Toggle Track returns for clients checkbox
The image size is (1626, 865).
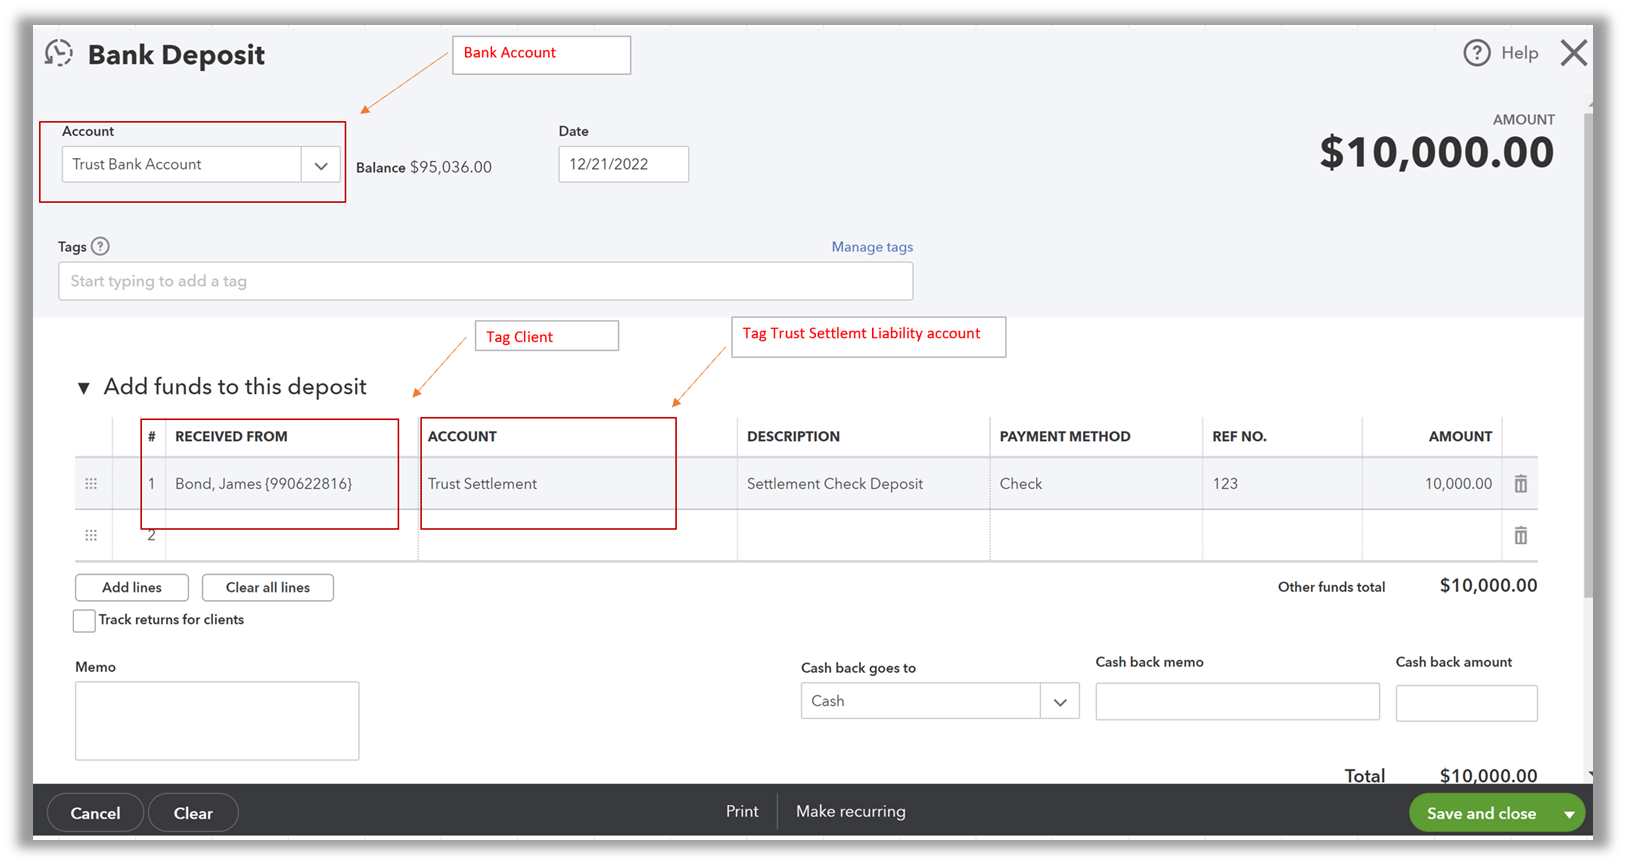(84, 620)
